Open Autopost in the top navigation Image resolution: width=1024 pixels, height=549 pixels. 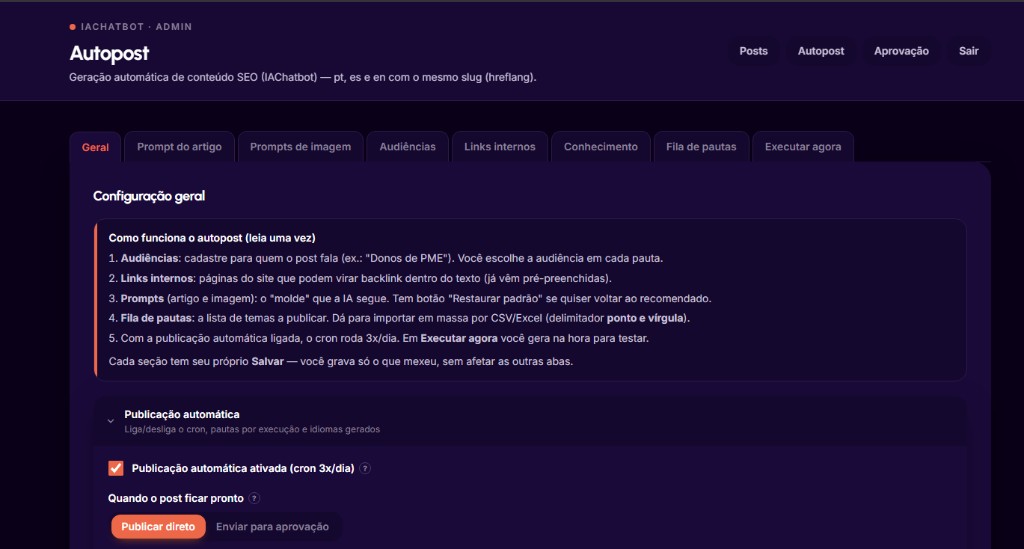(821, 51)
